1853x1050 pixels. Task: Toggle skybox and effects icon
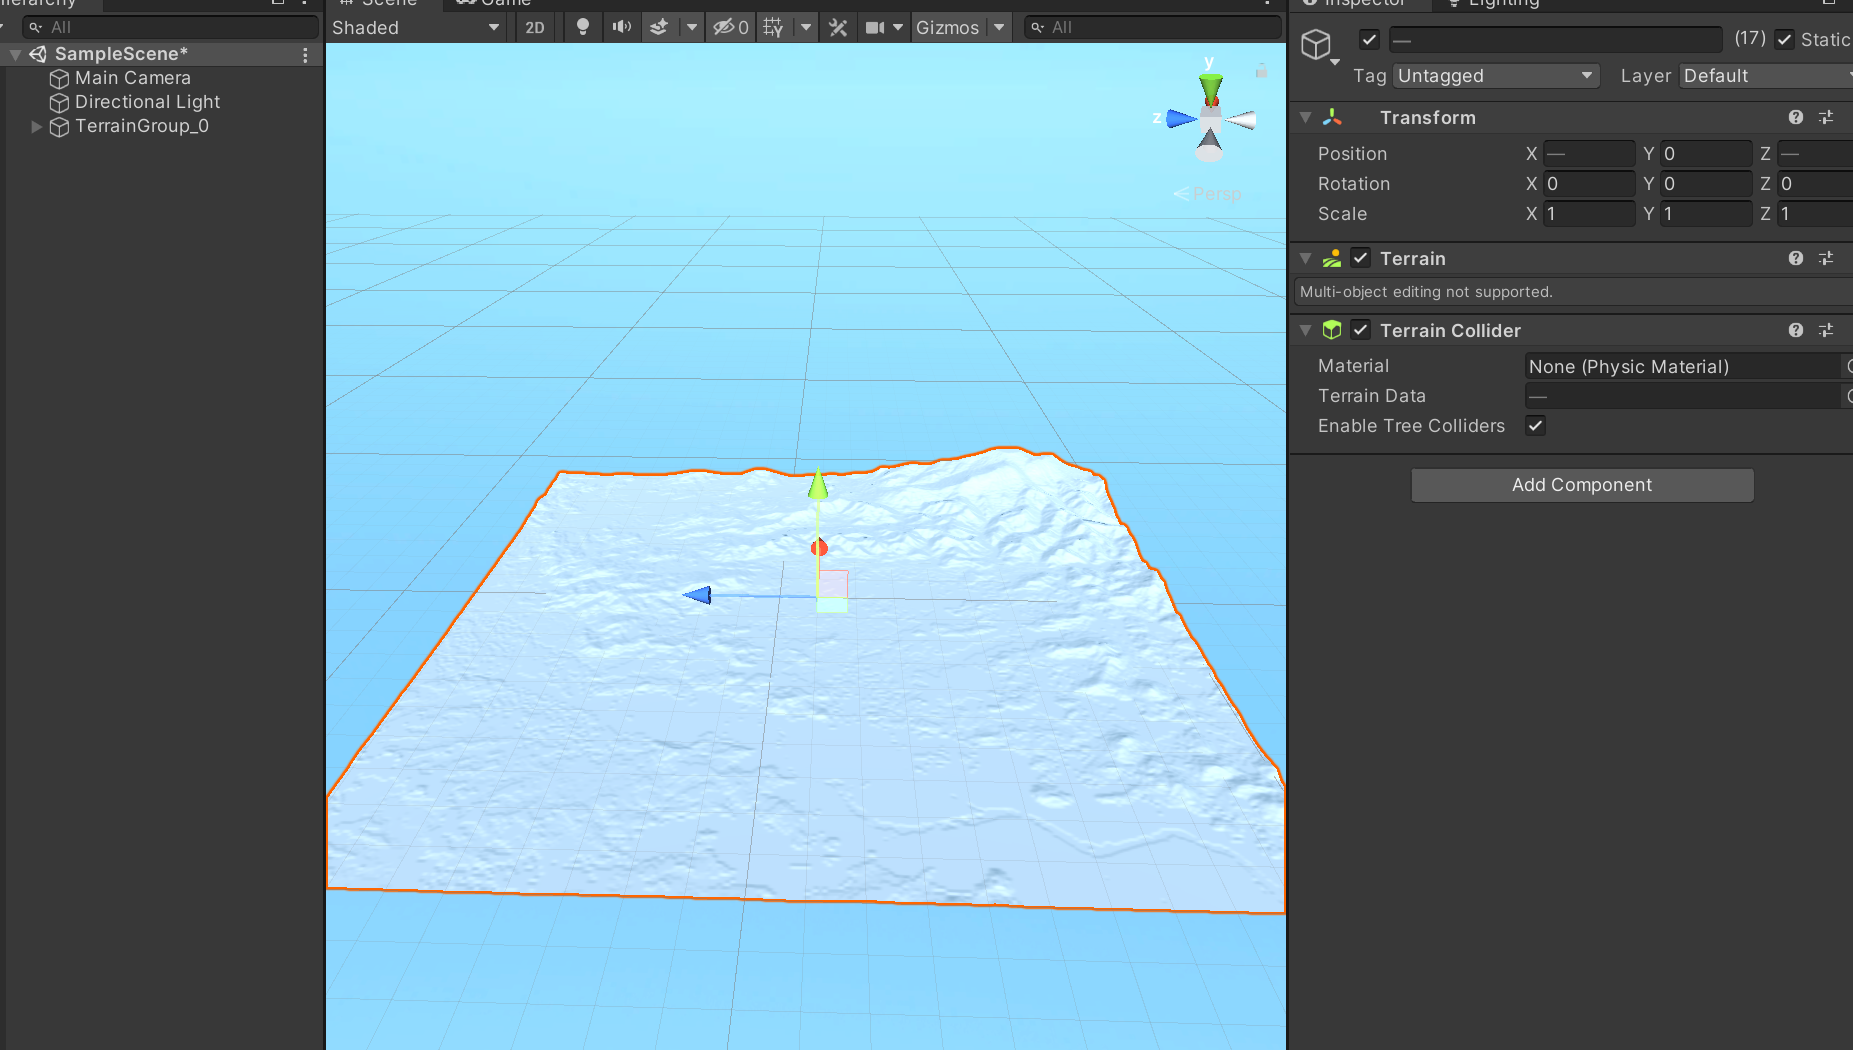coord(659,27)
